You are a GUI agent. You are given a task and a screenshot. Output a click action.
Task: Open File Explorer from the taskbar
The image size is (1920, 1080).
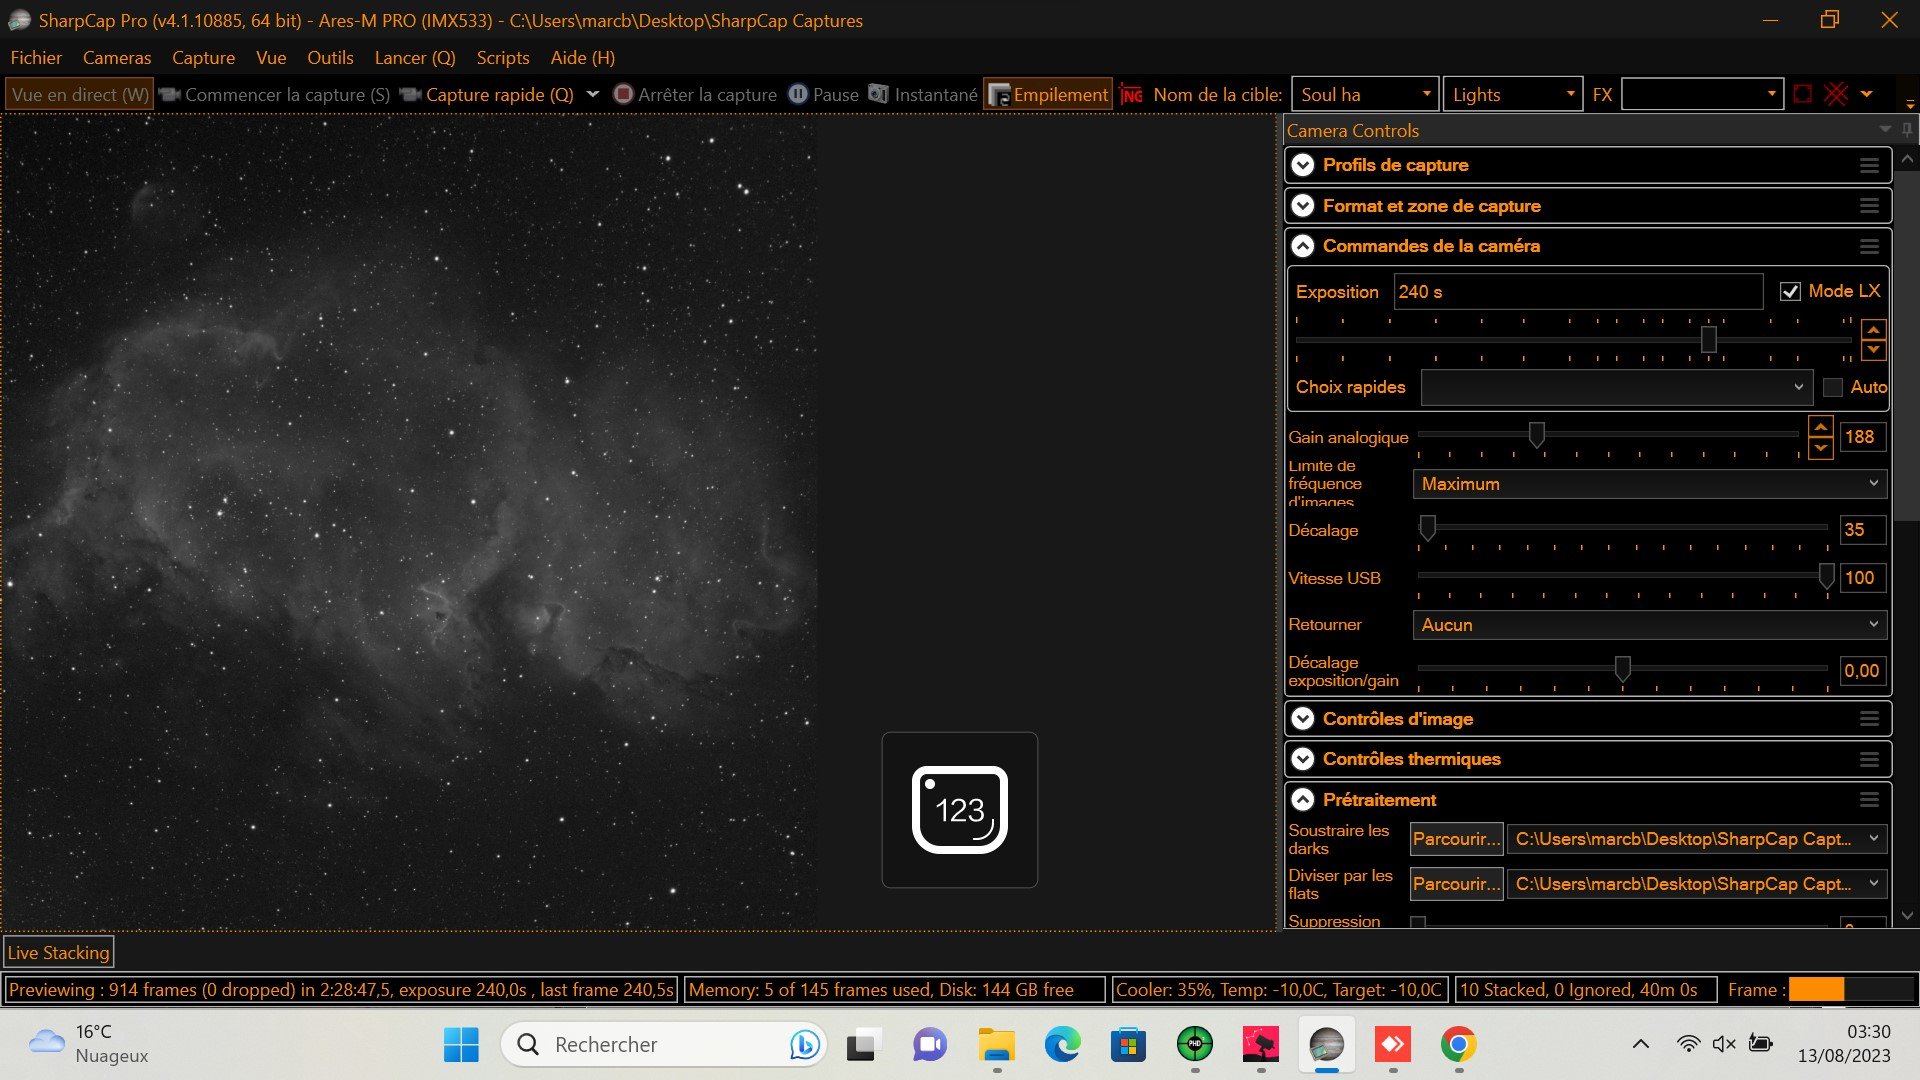click(x=996, y=1045)
